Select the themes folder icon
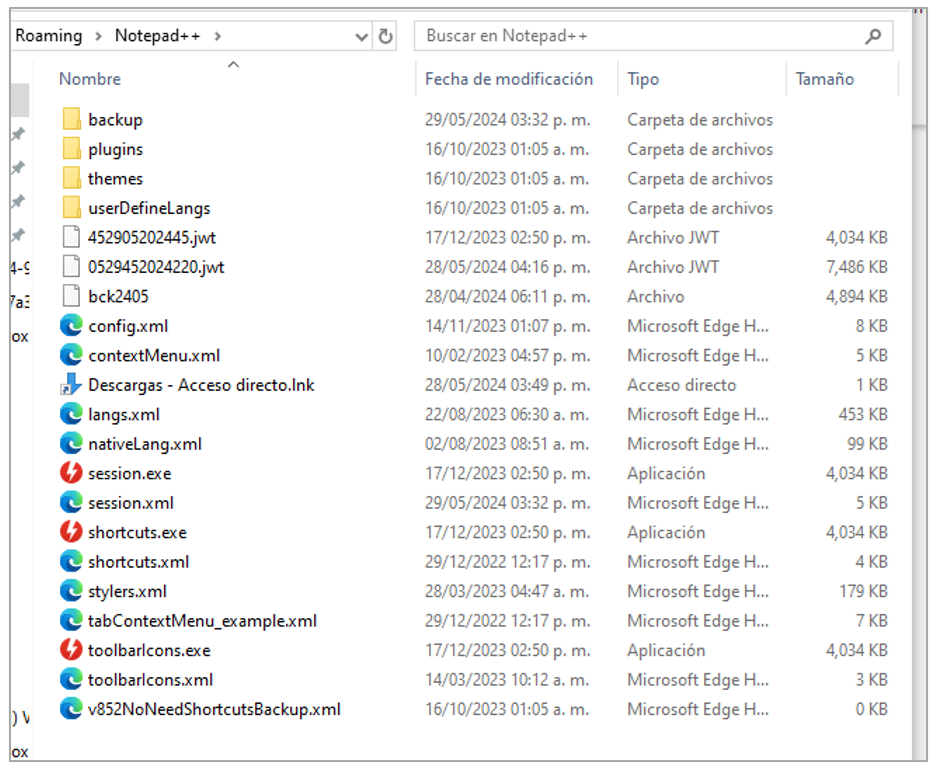 (x=71, y=178)
